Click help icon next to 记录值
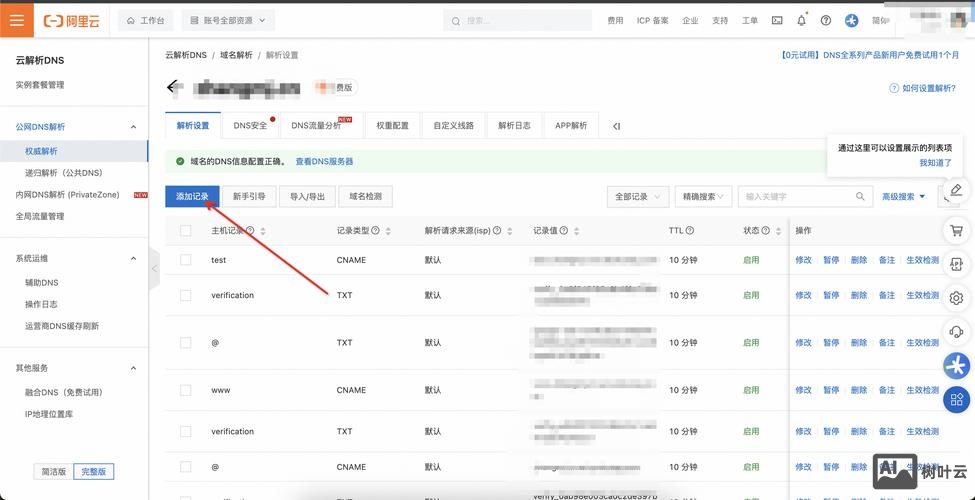The height and width of the screenshot is (500, 975). pyautogui.click(x=563, y=230)
